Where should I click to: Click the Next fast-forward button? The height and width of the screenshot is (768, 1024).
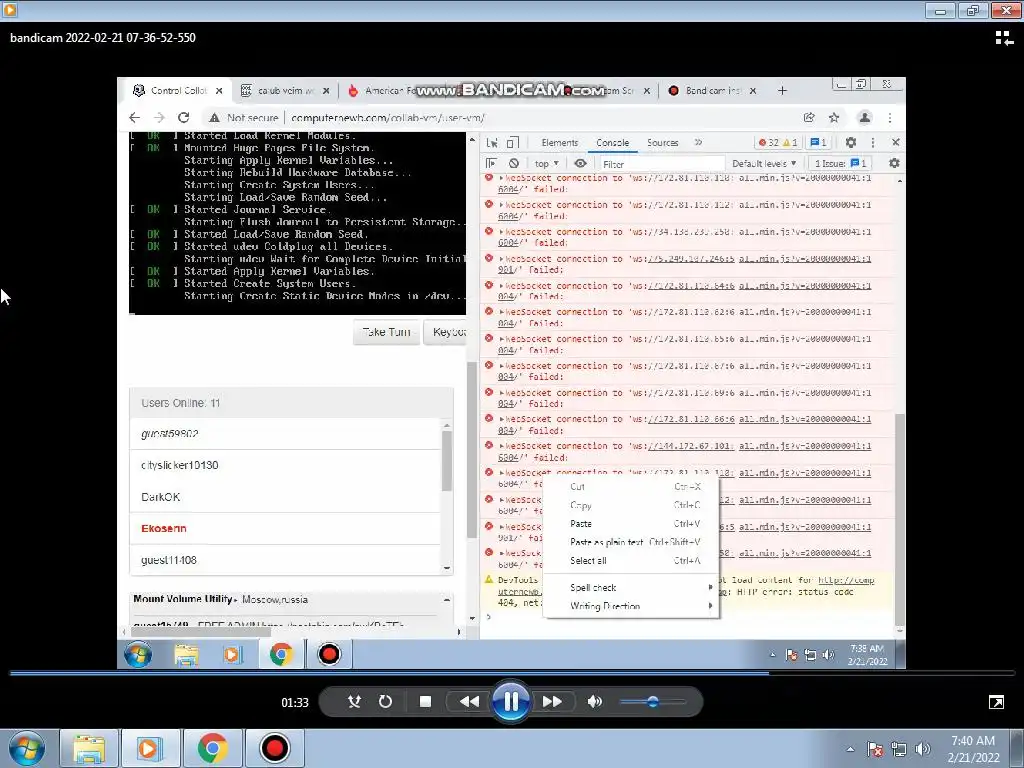coord(552,701)
